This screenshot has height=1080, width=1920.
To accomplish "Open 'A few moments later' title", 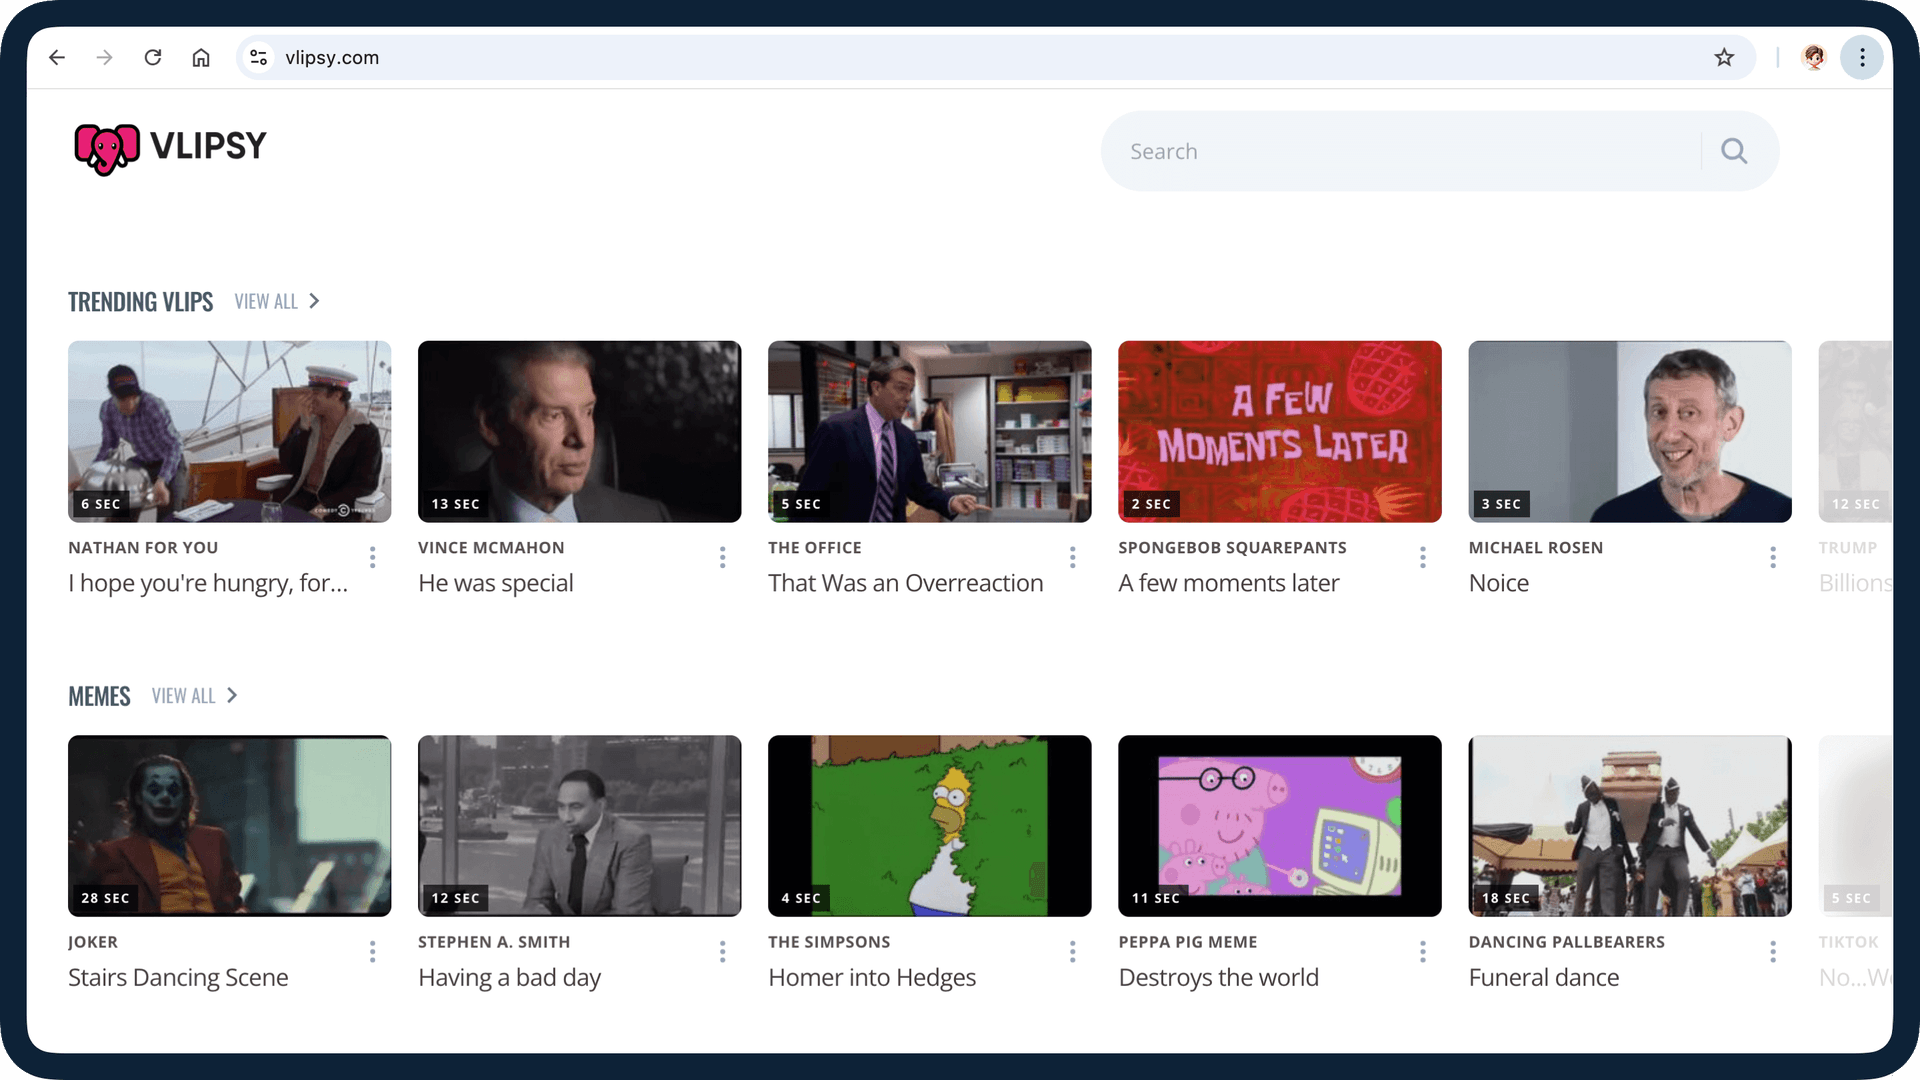I will pyautogui.click(x=1229, y=583).
